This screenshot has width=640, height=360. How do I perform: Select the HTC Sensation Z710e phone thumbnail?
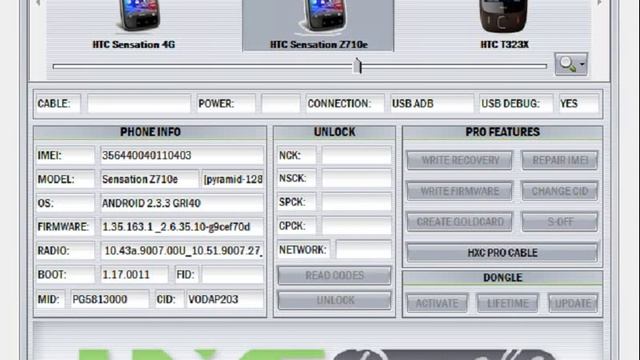pyautogui.click(x=318, y=25)
